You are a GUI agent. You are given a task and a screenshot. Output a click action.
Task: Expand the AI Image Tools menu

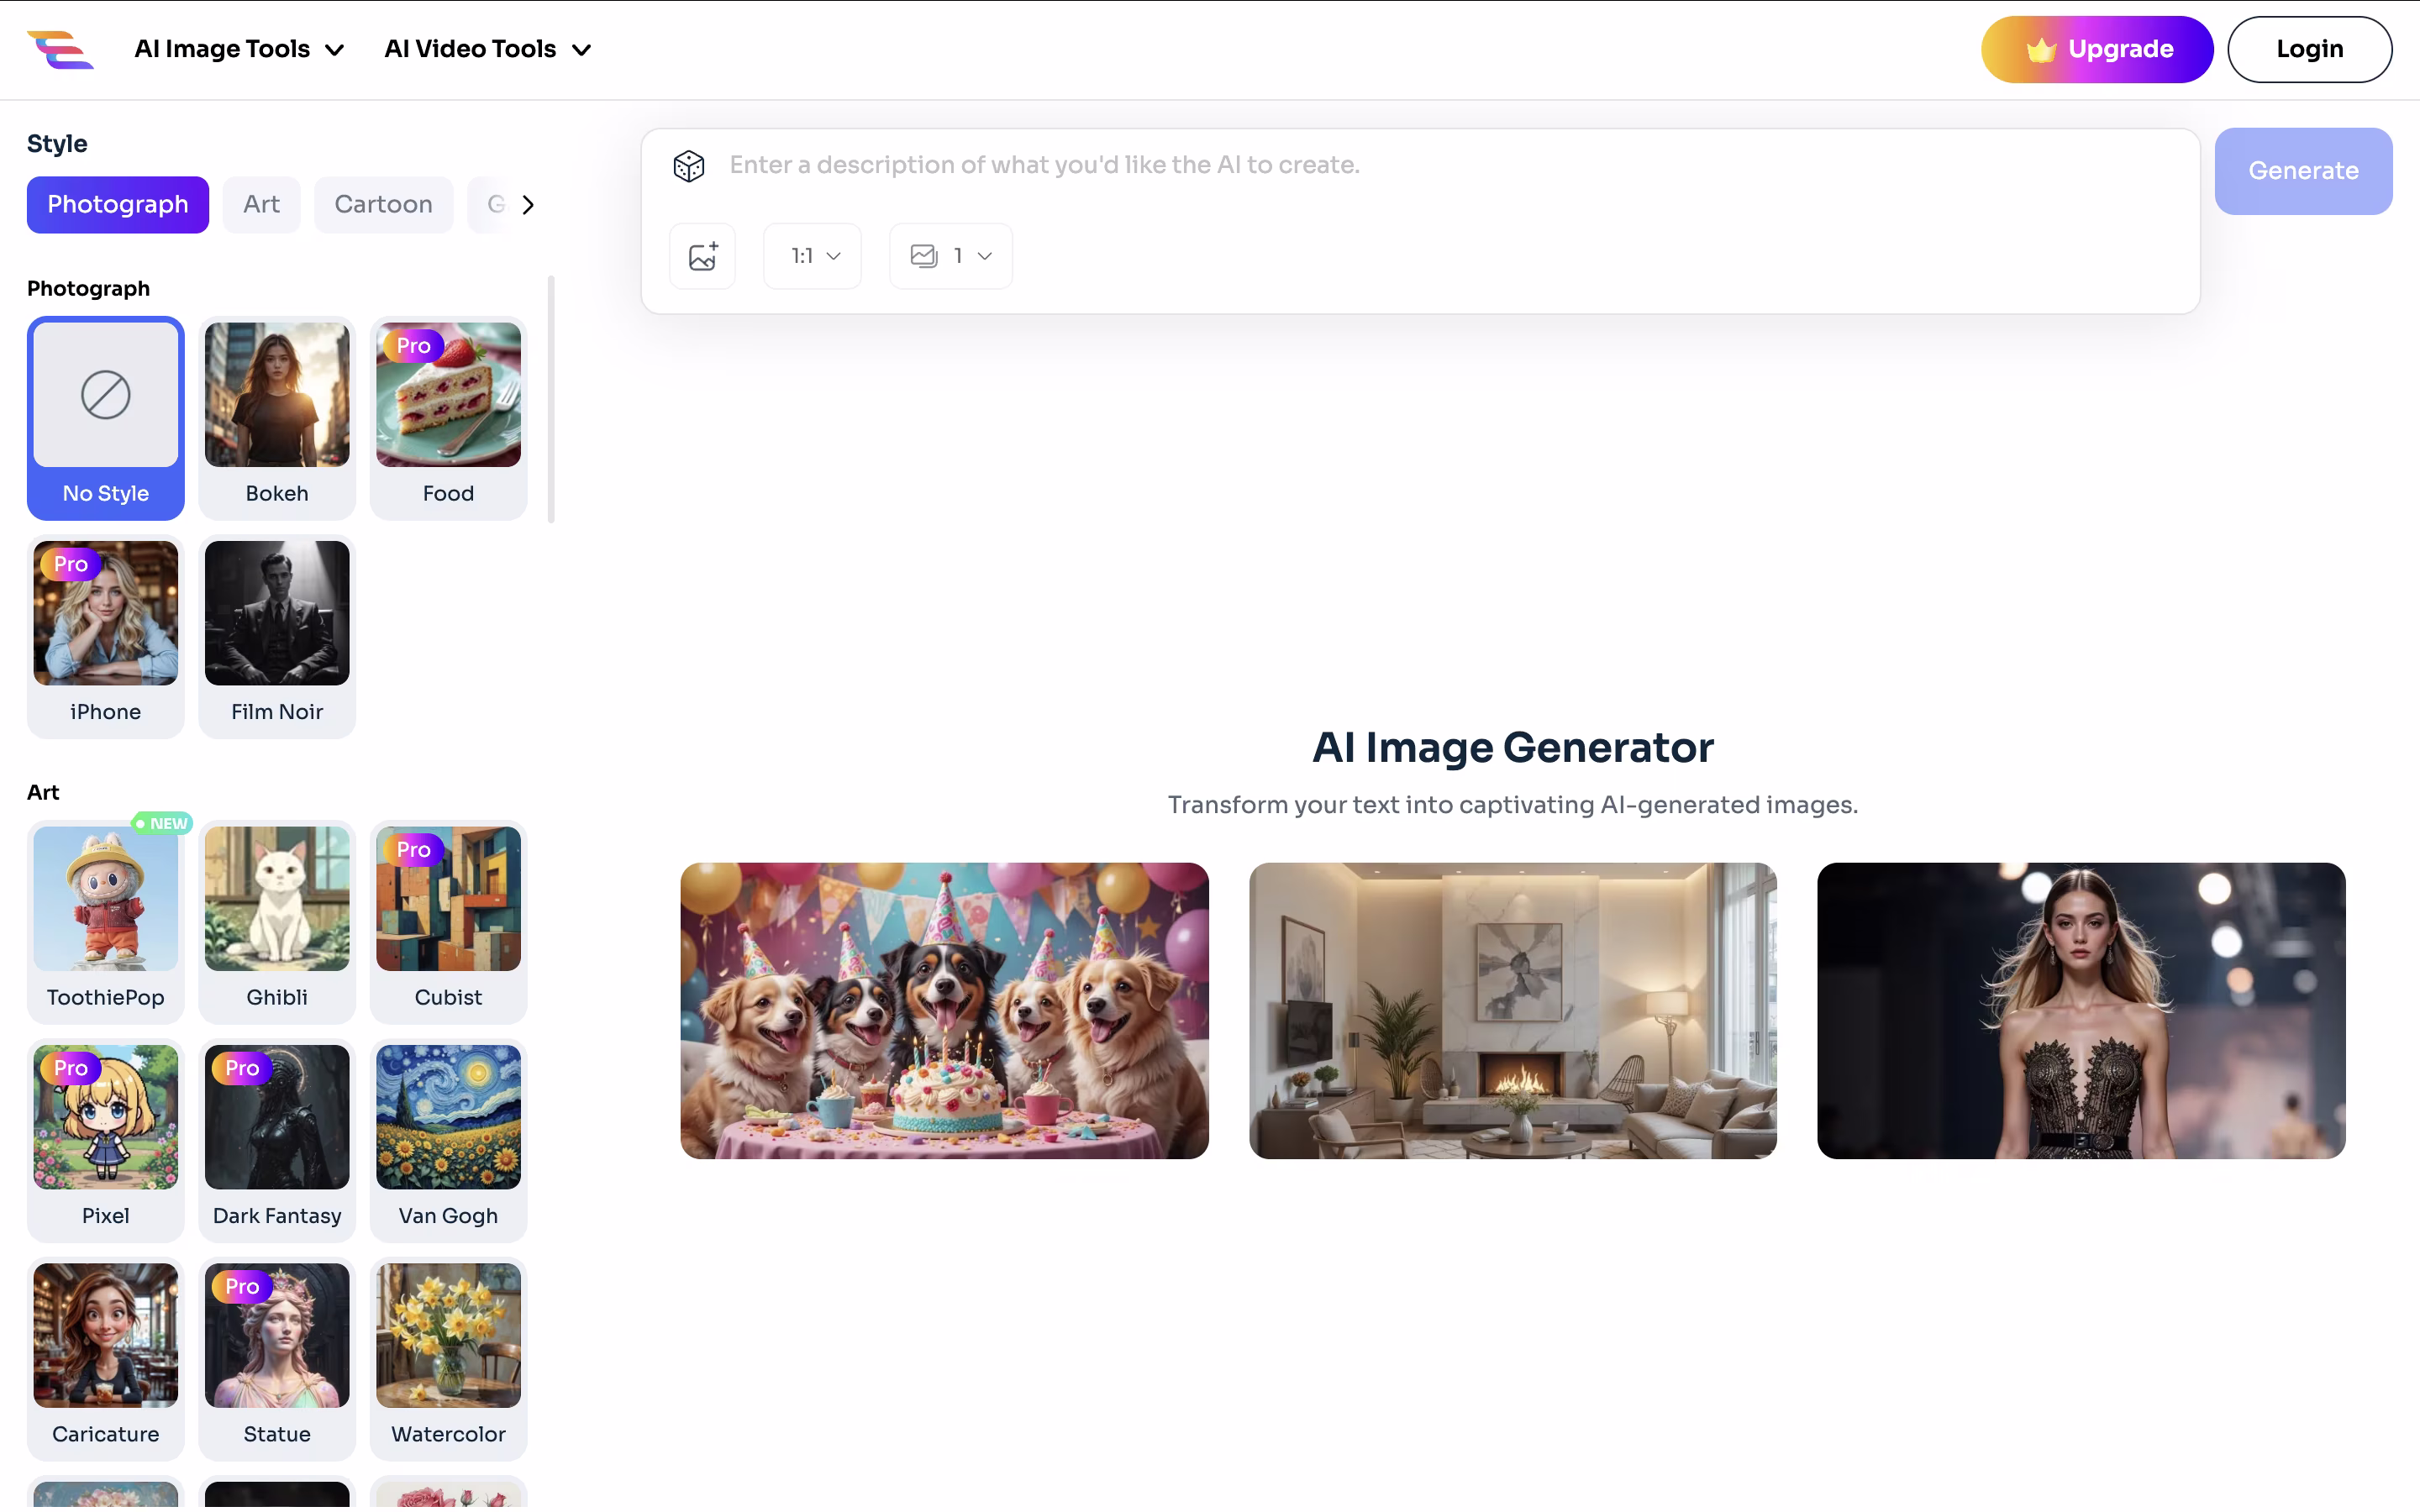pyautogui.click(x=240, y=49)
